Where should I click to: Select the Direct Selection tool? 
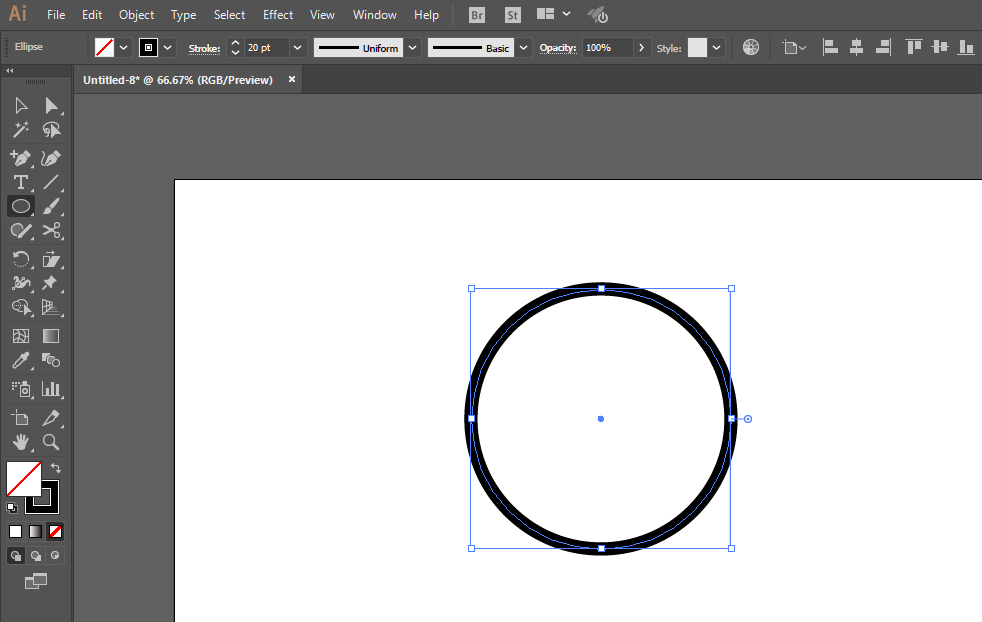(51, 105)
